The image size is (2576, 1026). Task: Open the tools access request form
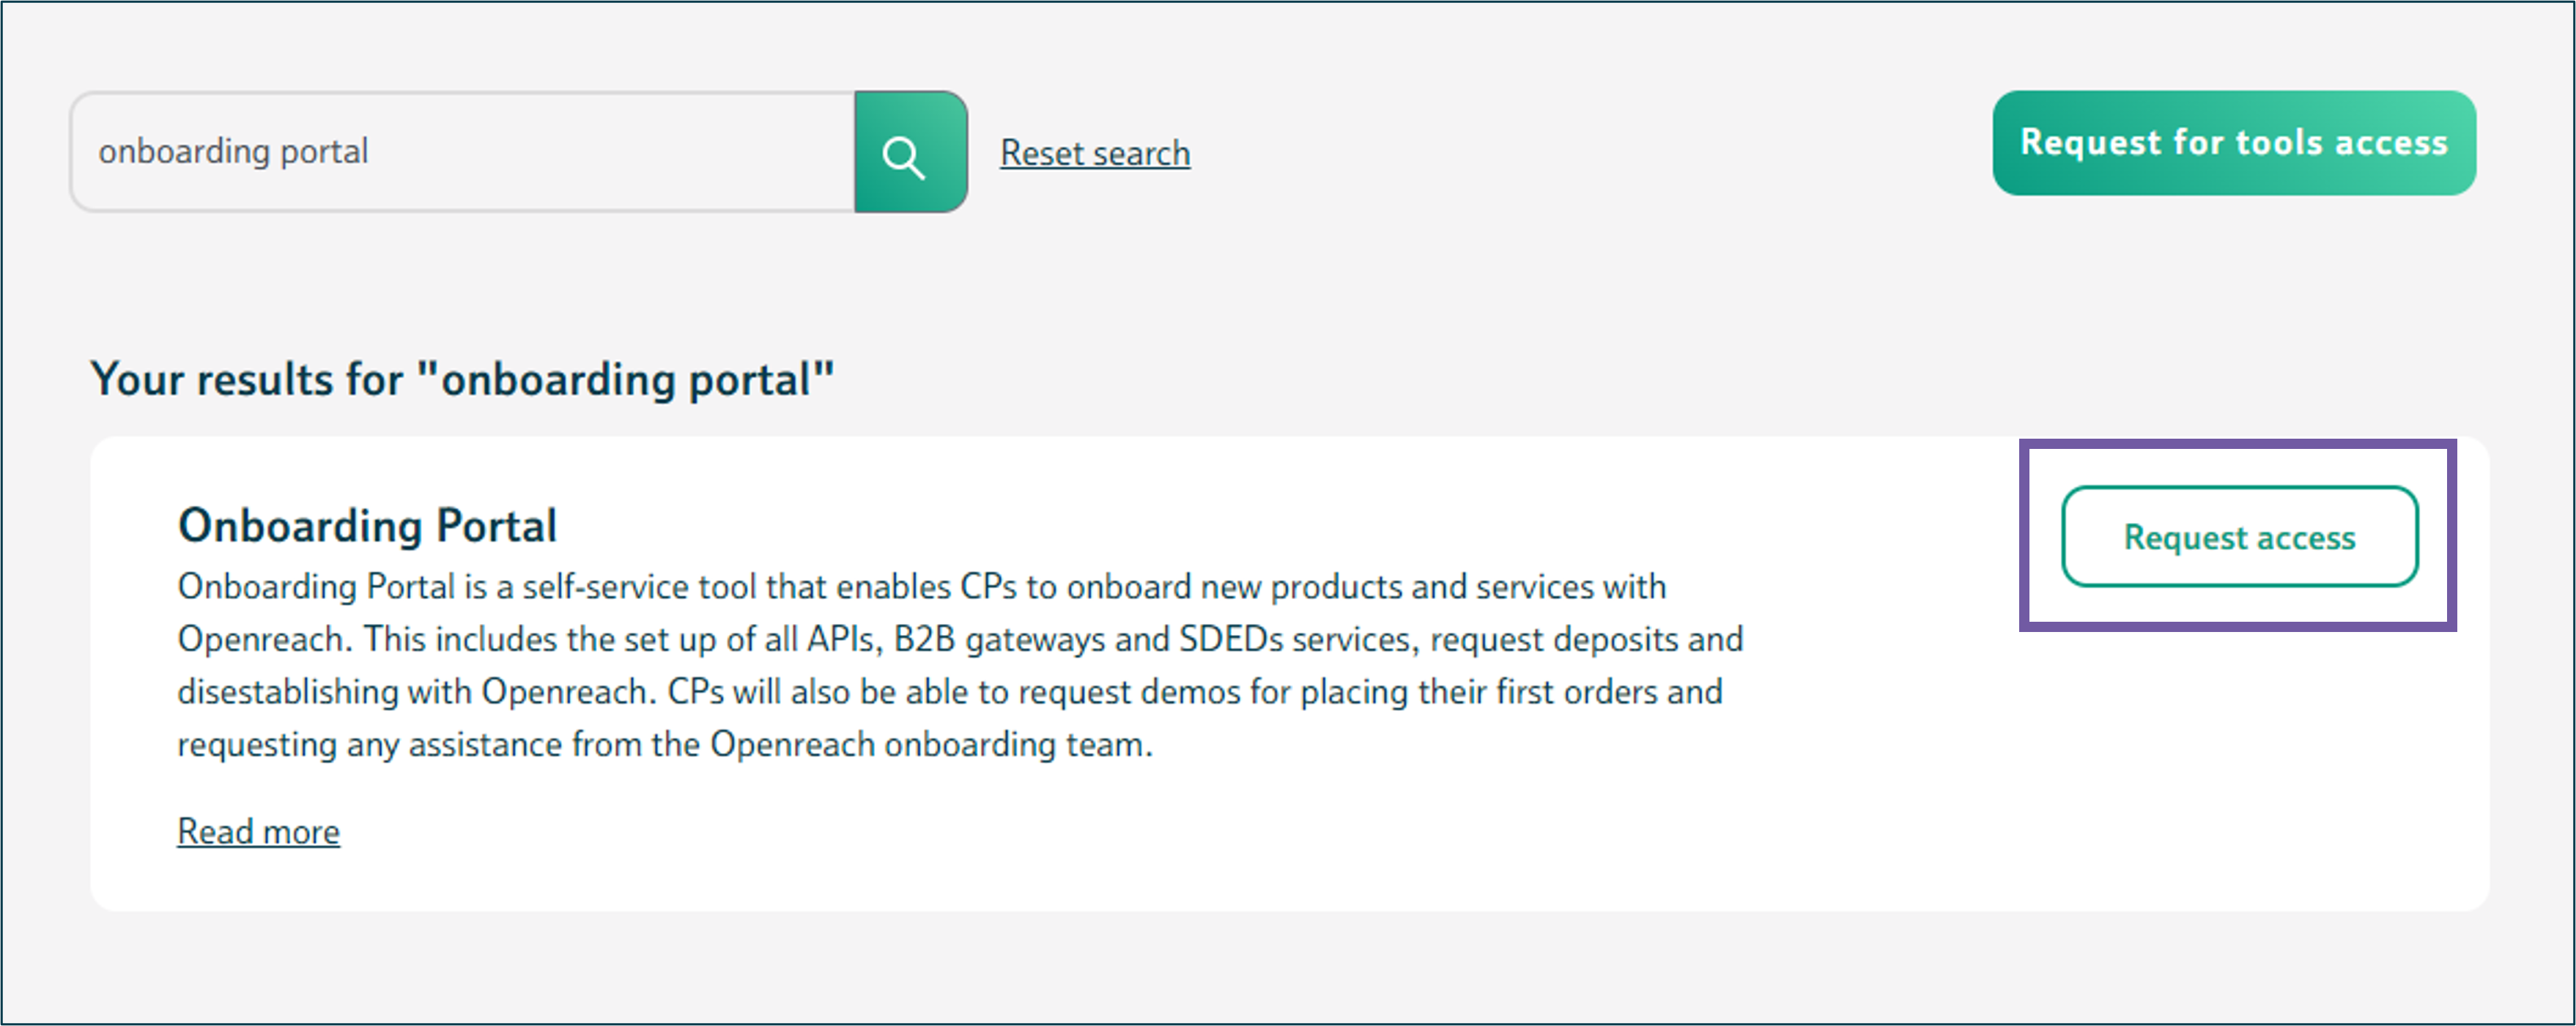click(2234, 143)
